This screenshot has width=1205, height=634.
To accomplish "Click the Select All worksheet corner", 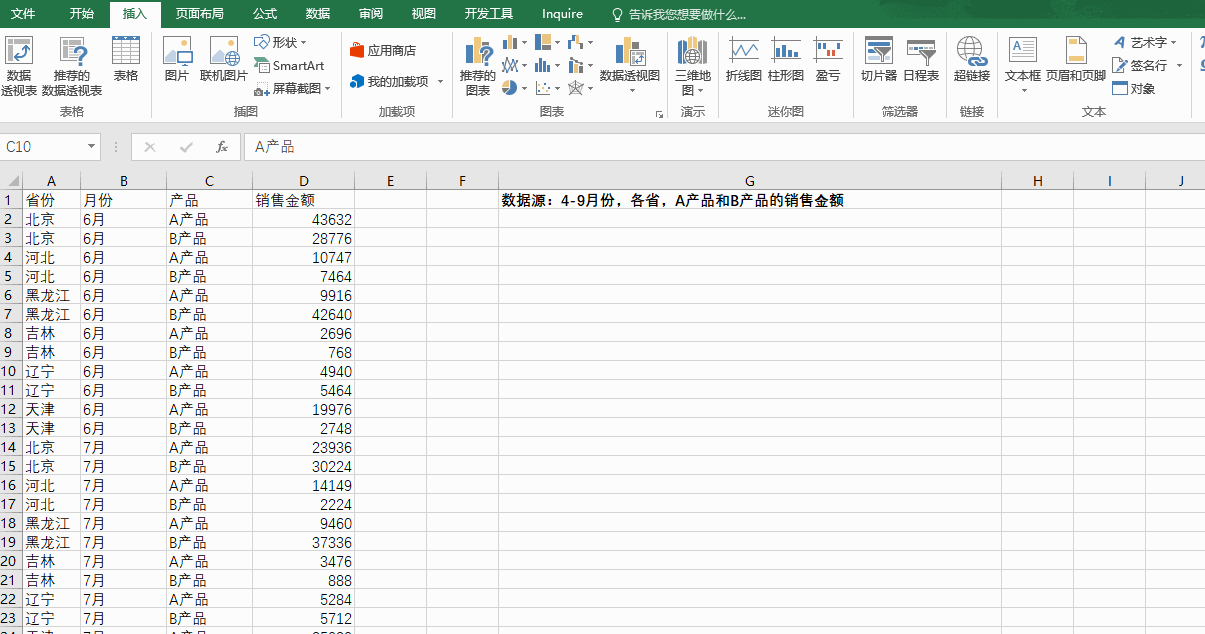I will [11, 181].
